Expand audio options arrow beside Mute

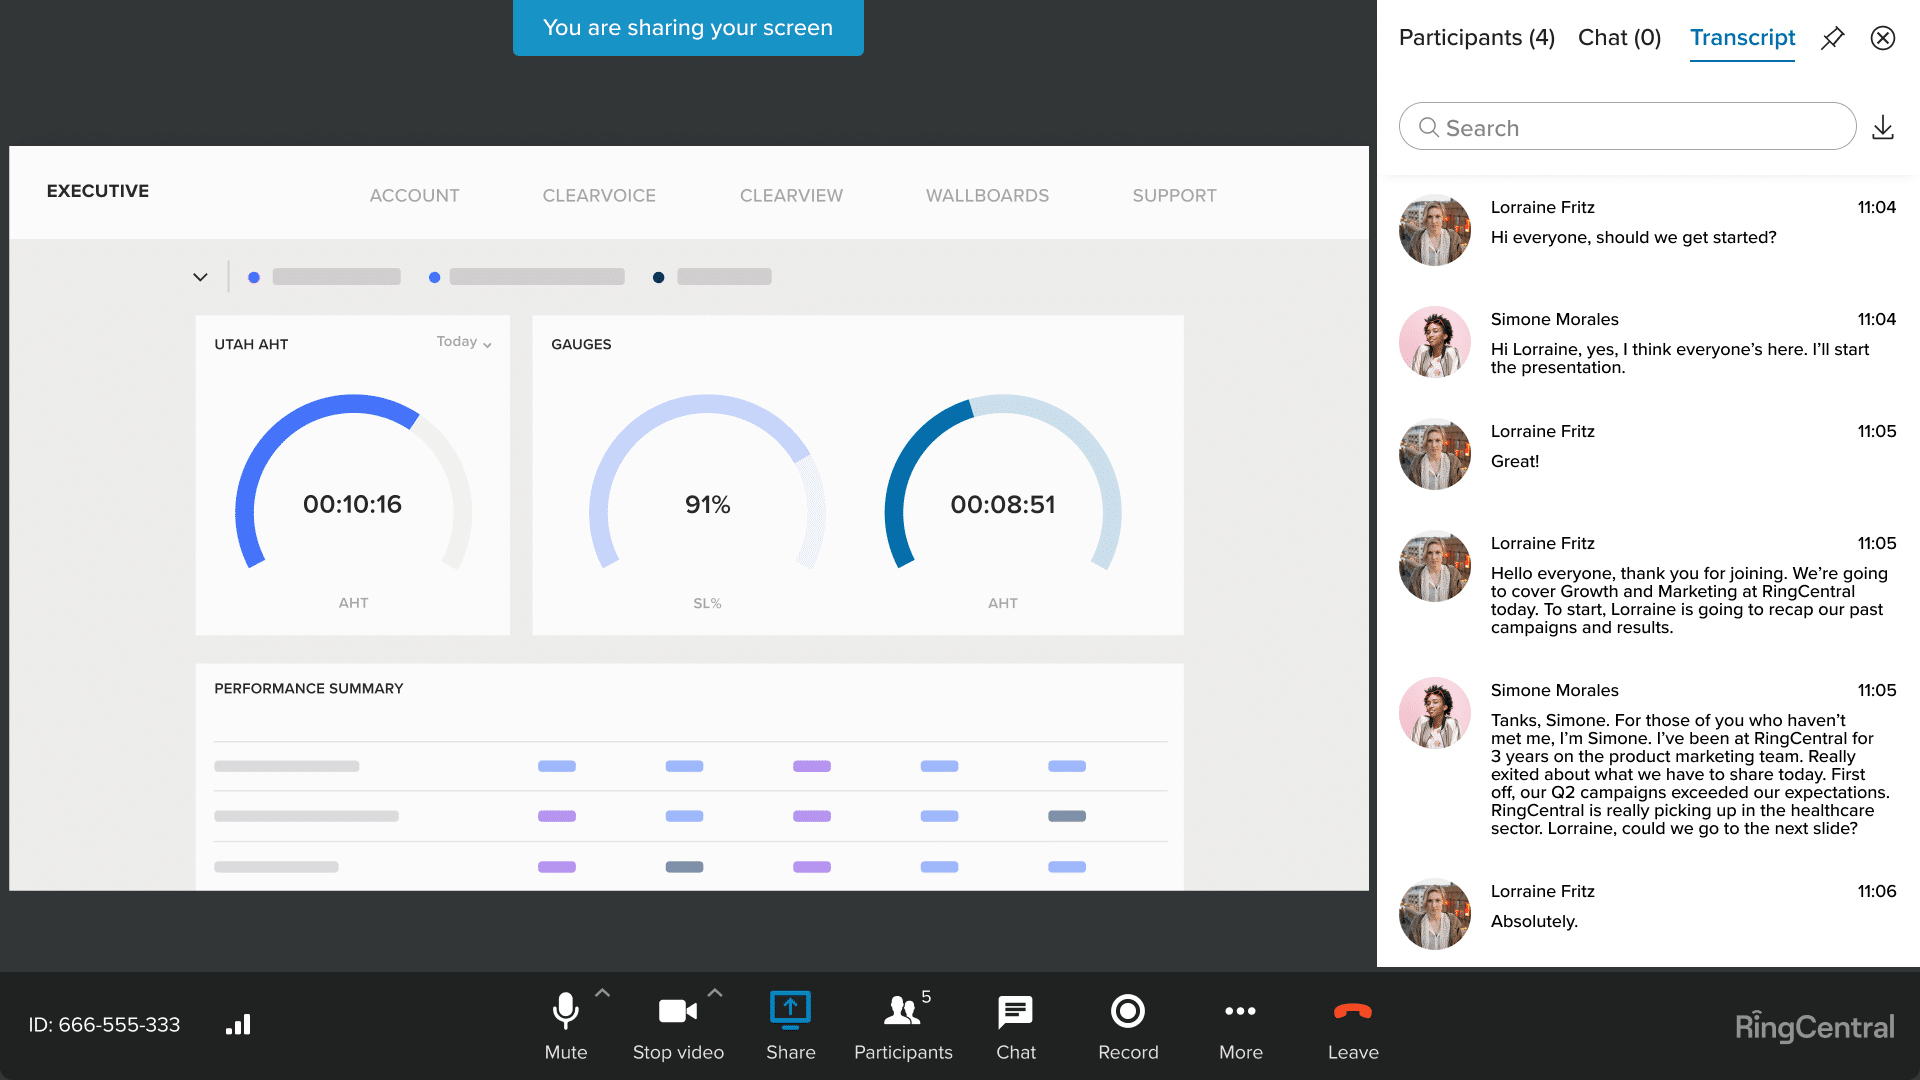(602, 993)
